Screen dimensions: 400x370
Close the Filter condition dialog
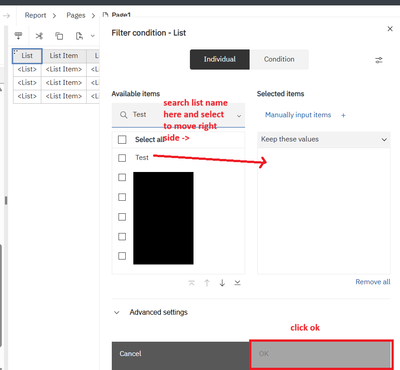coord(390,29)
